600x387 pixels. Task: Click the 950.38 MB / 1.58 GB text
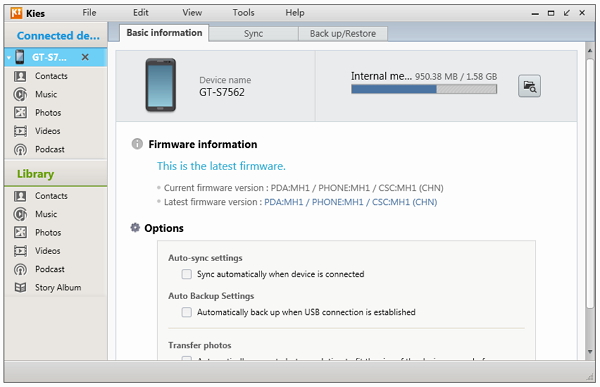tap(456, 77)
